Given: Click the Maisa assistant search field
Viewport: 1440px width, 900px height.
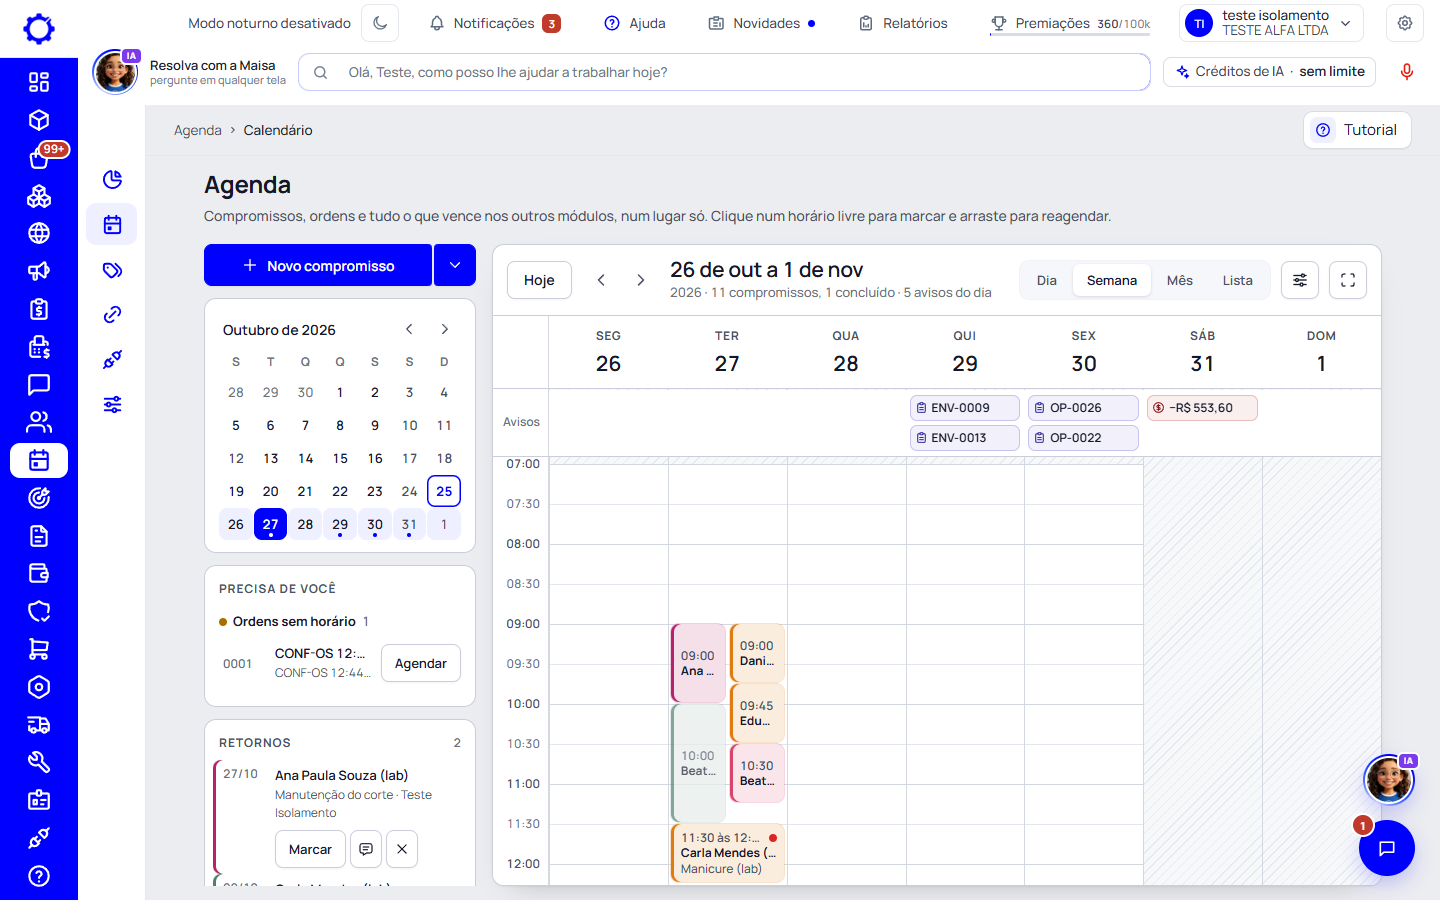Looking at the screenshot, I should tap(724, 72).
